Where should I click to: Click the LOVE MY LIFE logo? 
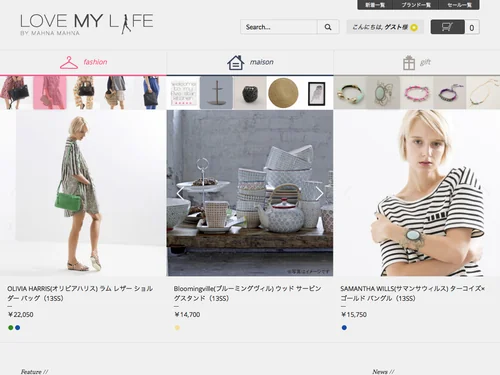[87, 24]
